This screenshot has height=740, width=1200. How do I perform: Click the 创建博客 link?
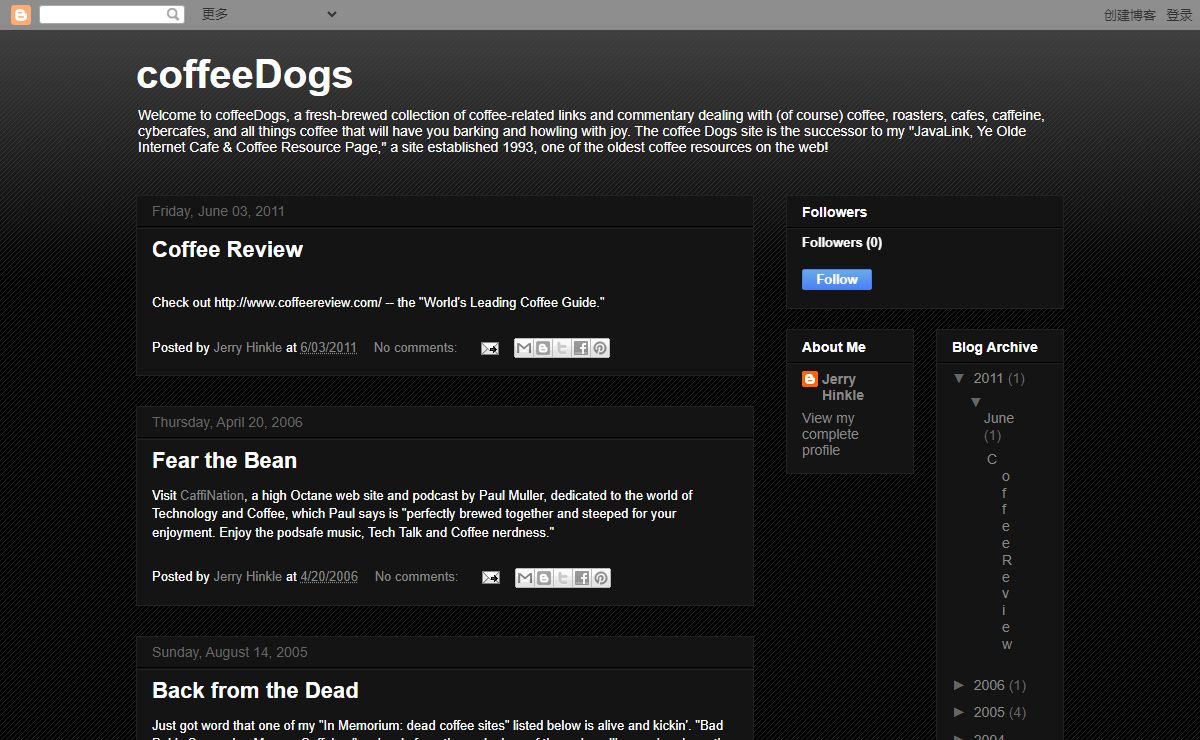tap(1130, 15)
